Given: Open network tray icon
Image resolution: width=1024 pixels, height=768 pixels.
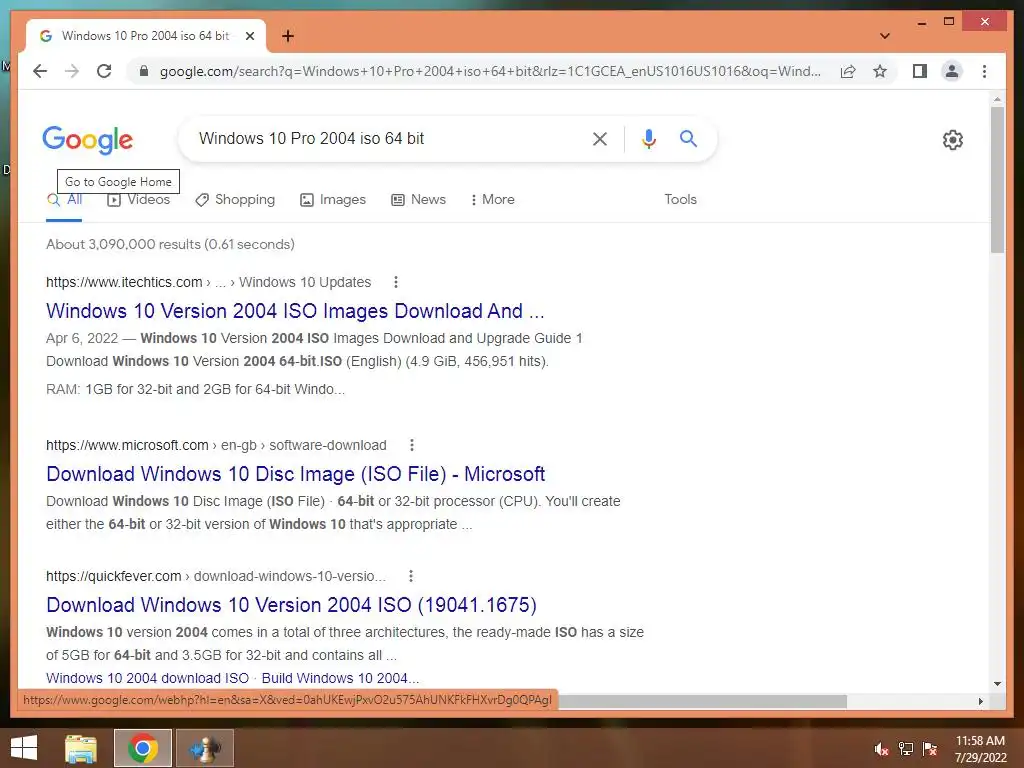Looking at the screenshot, I should [906, 749].
